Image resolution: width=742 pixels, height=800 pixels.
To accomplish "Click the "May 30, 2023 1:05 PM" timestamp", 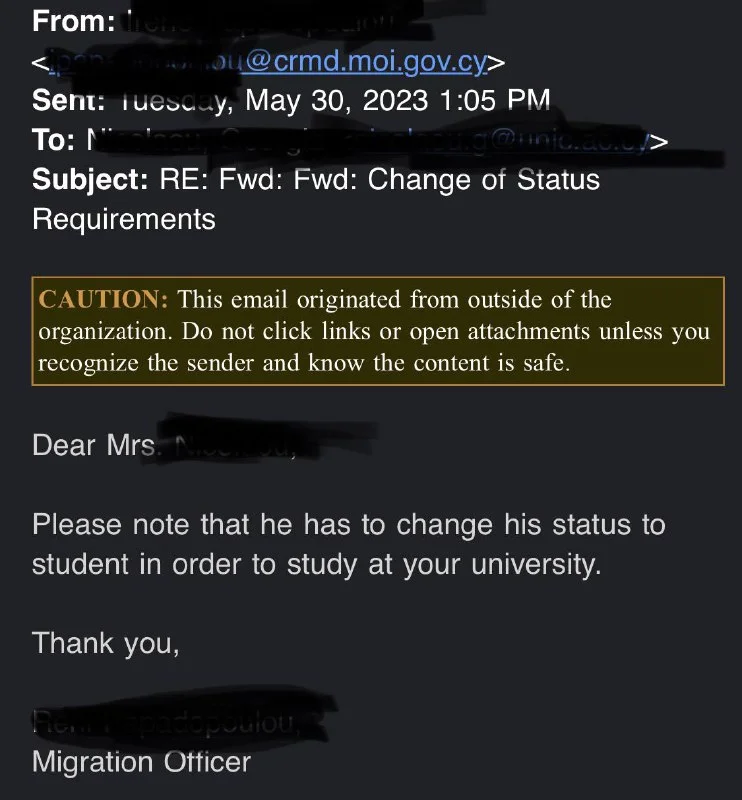I will (397, 100).
